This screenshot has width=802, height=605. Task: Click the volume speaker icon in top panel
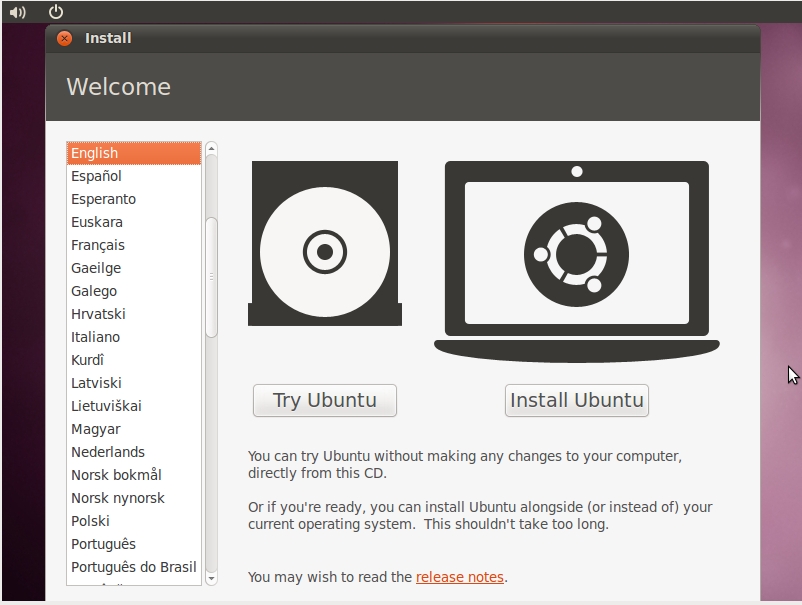click(x=17, y=12)
